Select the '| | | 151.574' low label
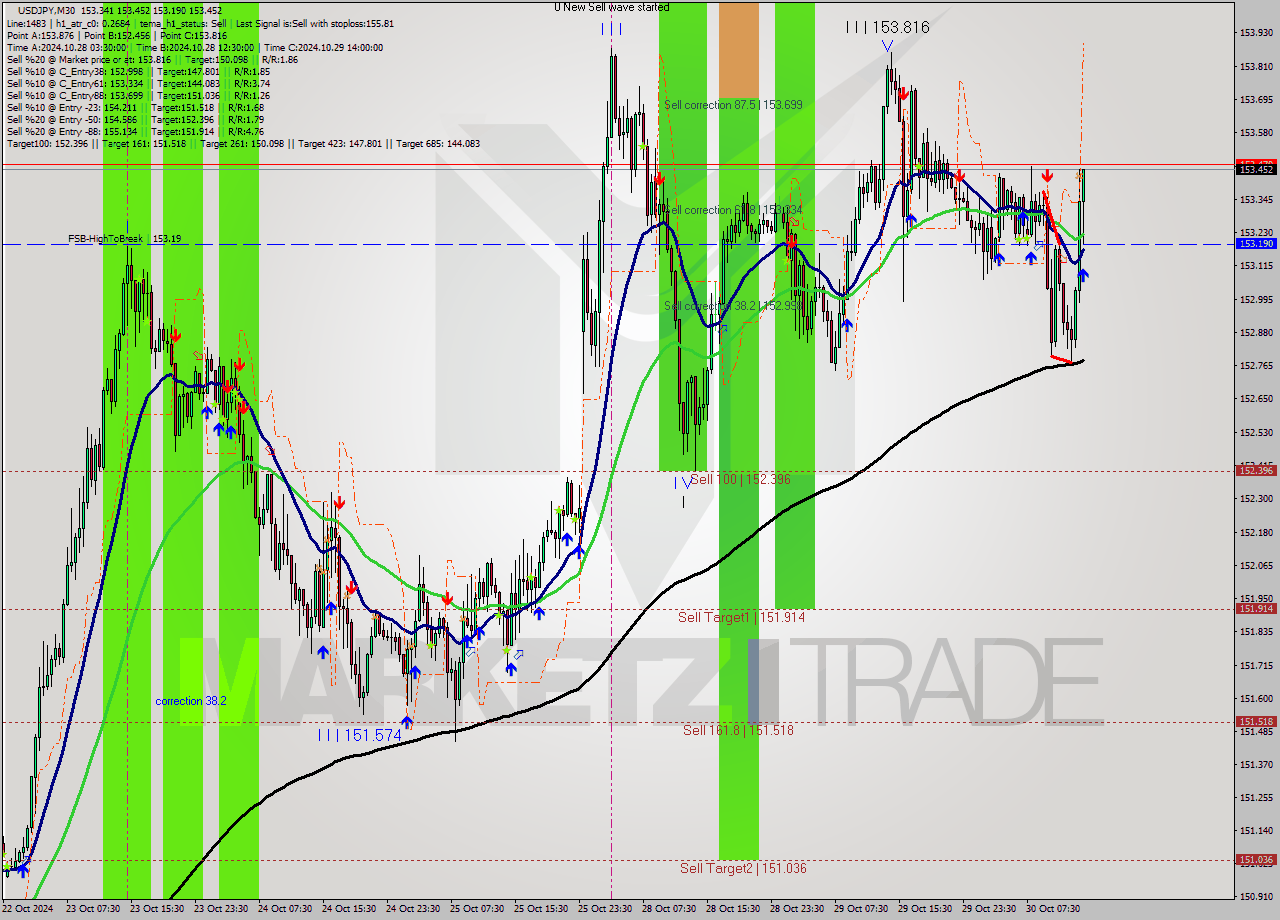This screenshot has width=1280, height=920. [x=359, y=735]
